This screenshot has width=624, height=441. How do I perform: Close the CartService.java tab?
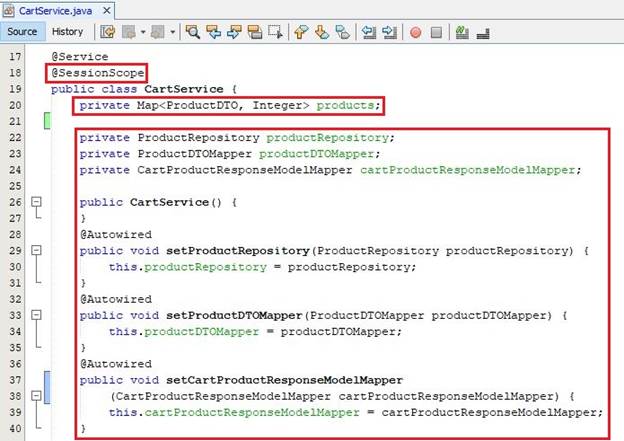click(107, 10)
